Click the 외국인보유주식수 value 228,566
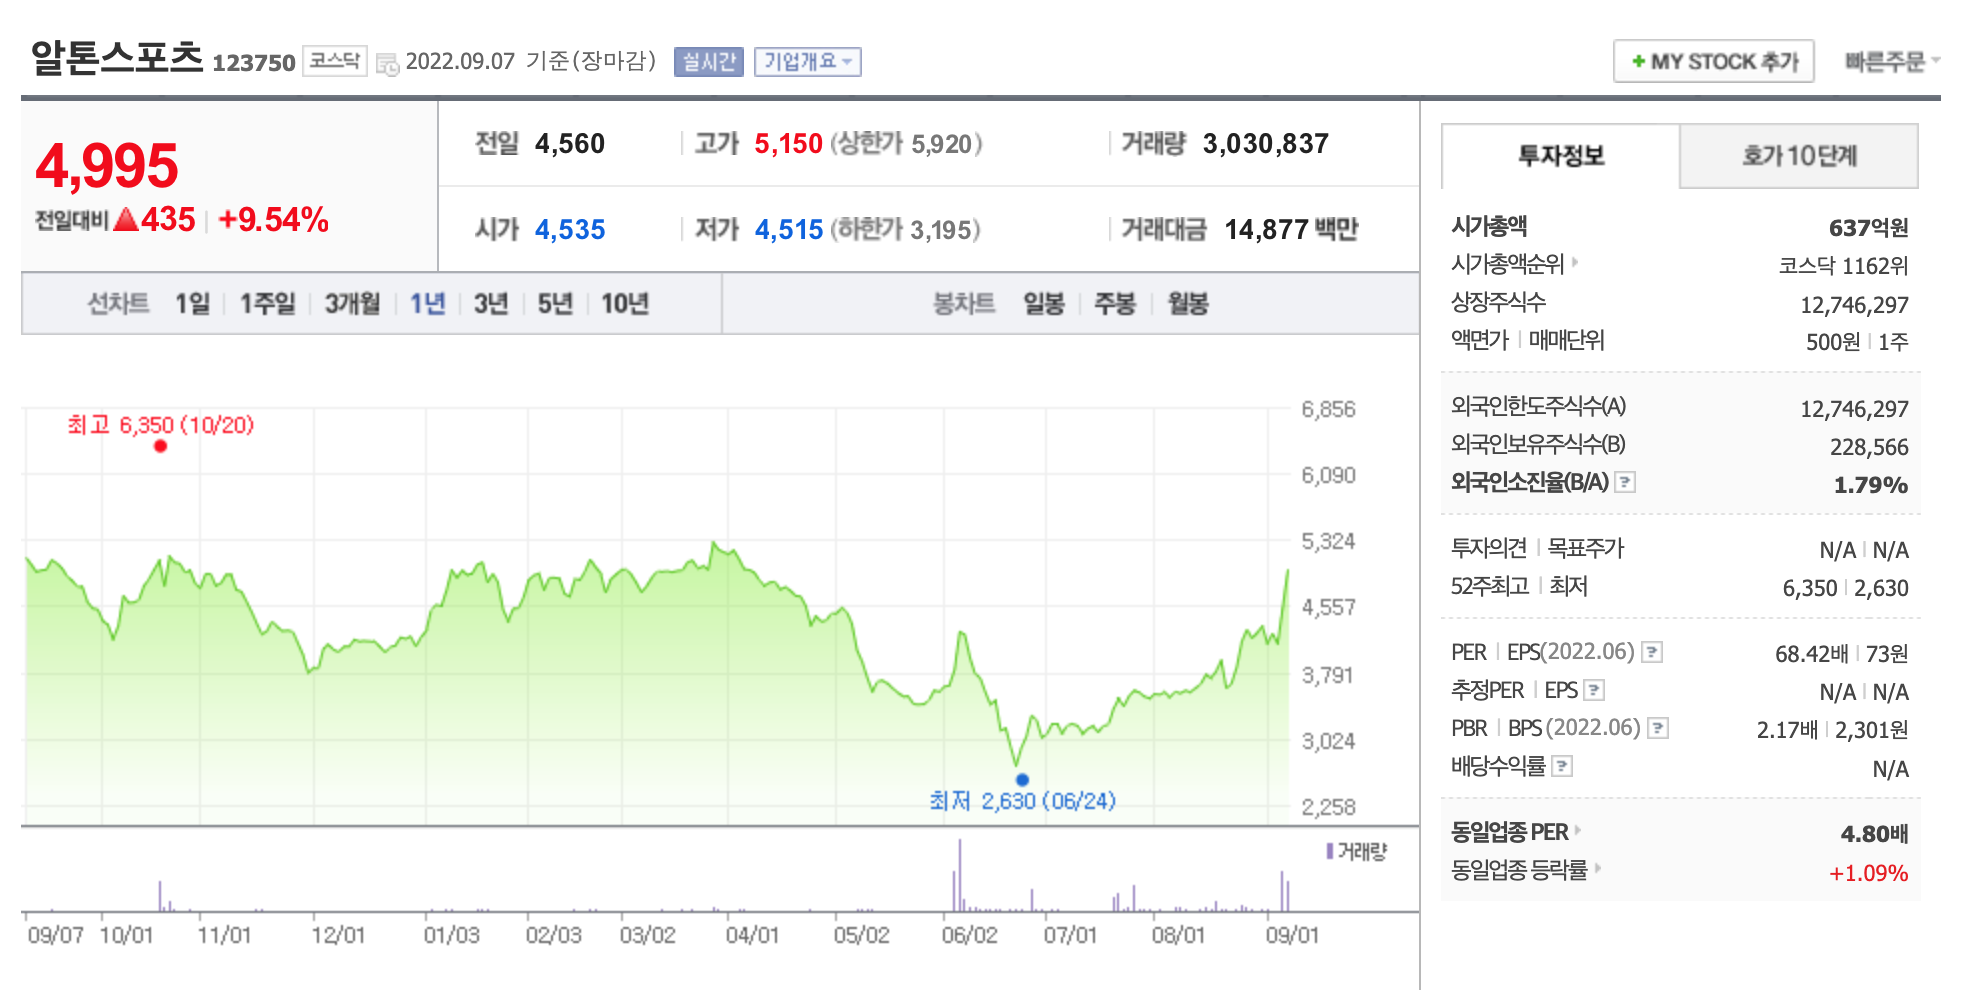The image size is (1962, 990). click(x=1869, y=447)
